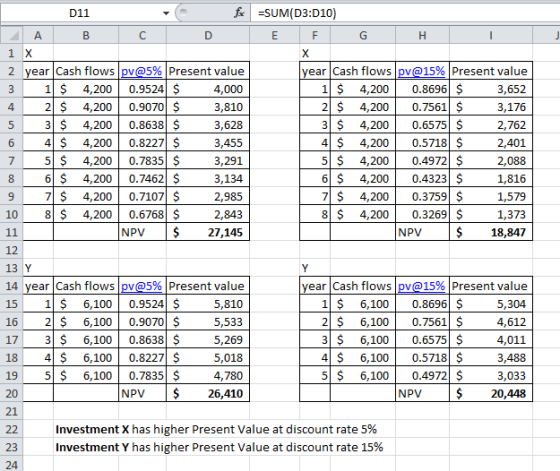Select NPV total cell showing 20,448

point(491,393)
